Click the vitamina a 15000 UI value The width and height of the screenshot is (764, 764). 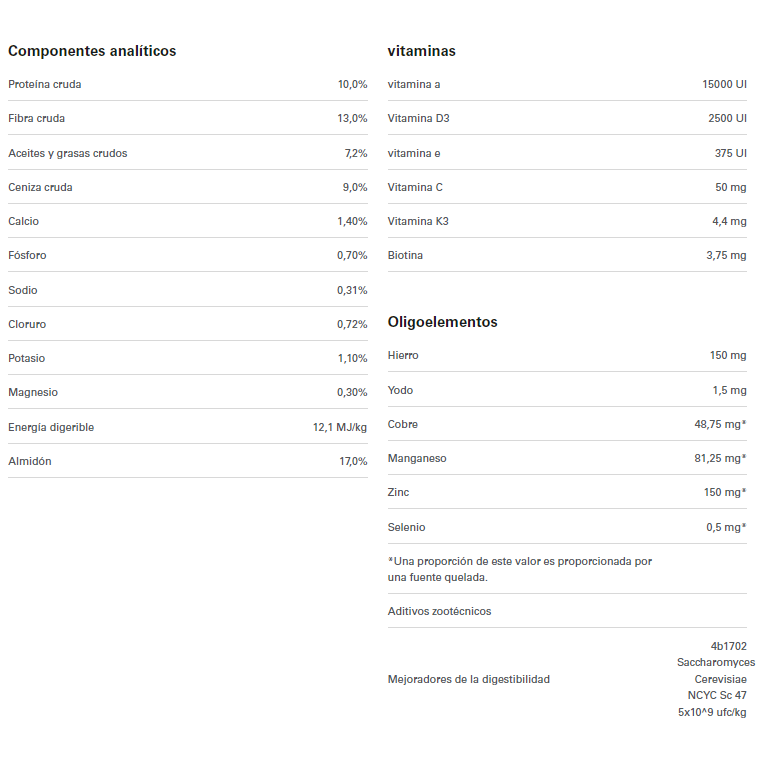click(x=724, y=84)
